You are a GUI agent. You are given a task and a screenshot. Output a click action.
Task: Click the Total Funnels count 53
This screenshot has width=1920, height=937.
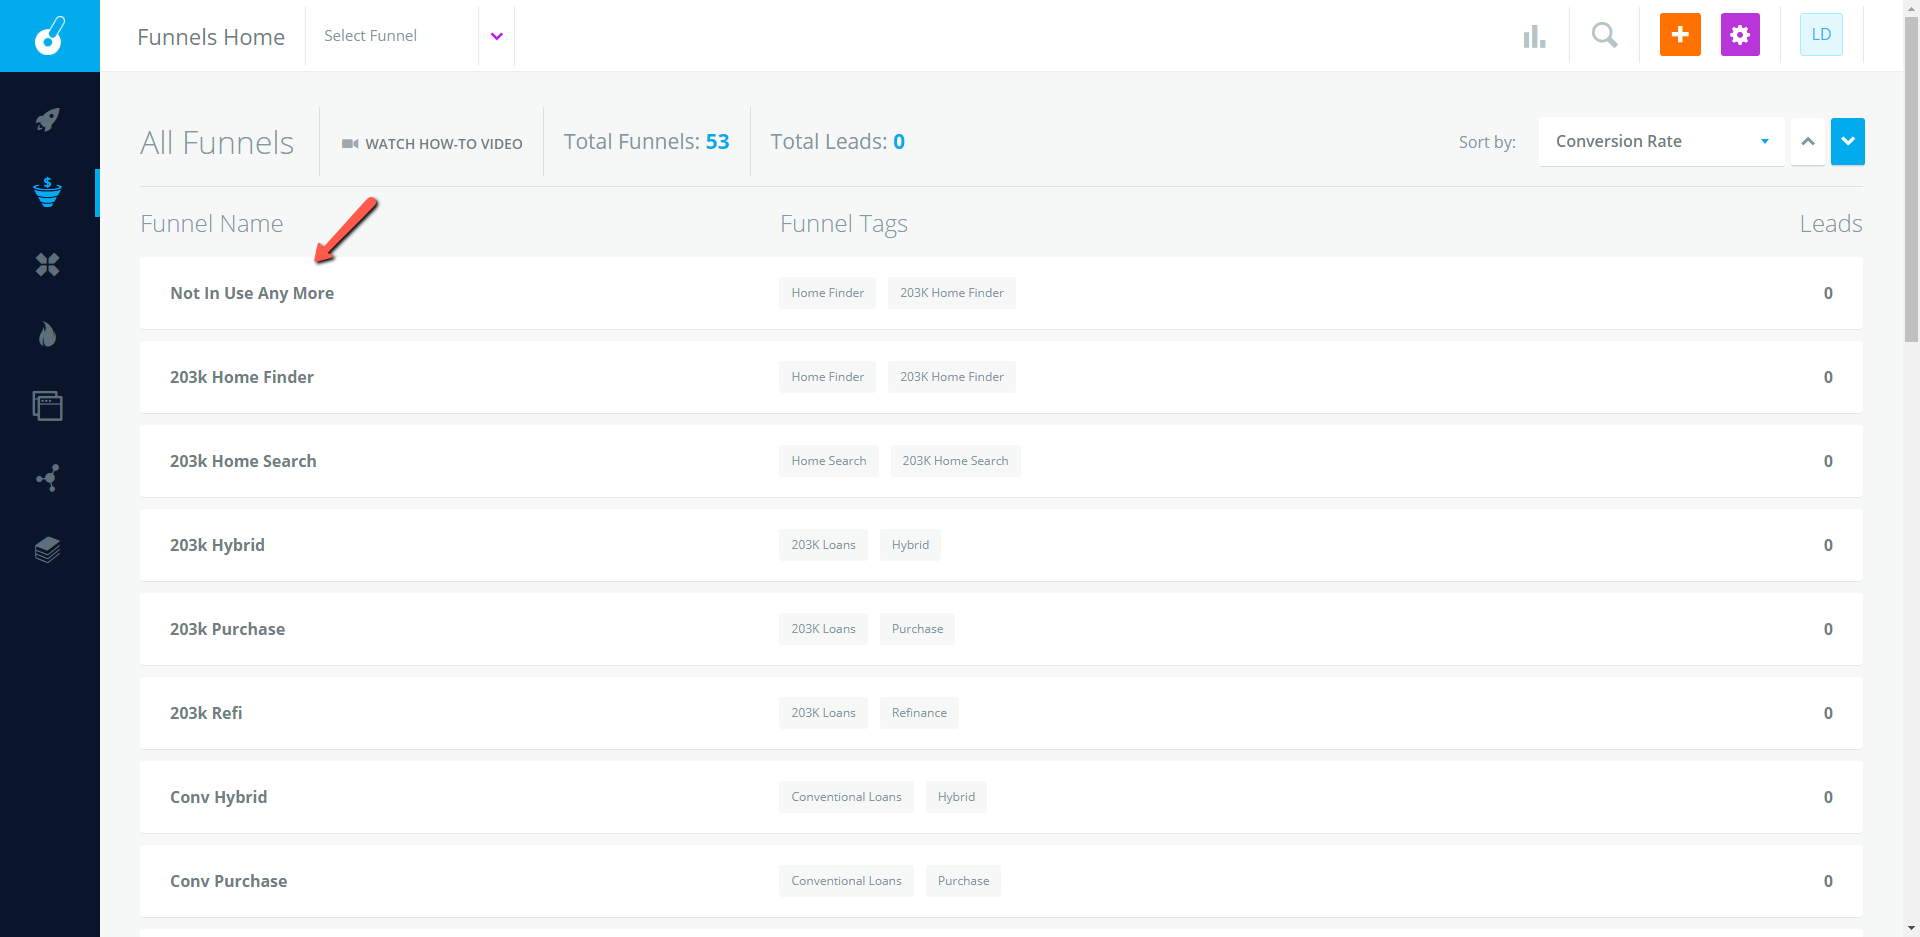pyautogui.click(x=717, y=142)
